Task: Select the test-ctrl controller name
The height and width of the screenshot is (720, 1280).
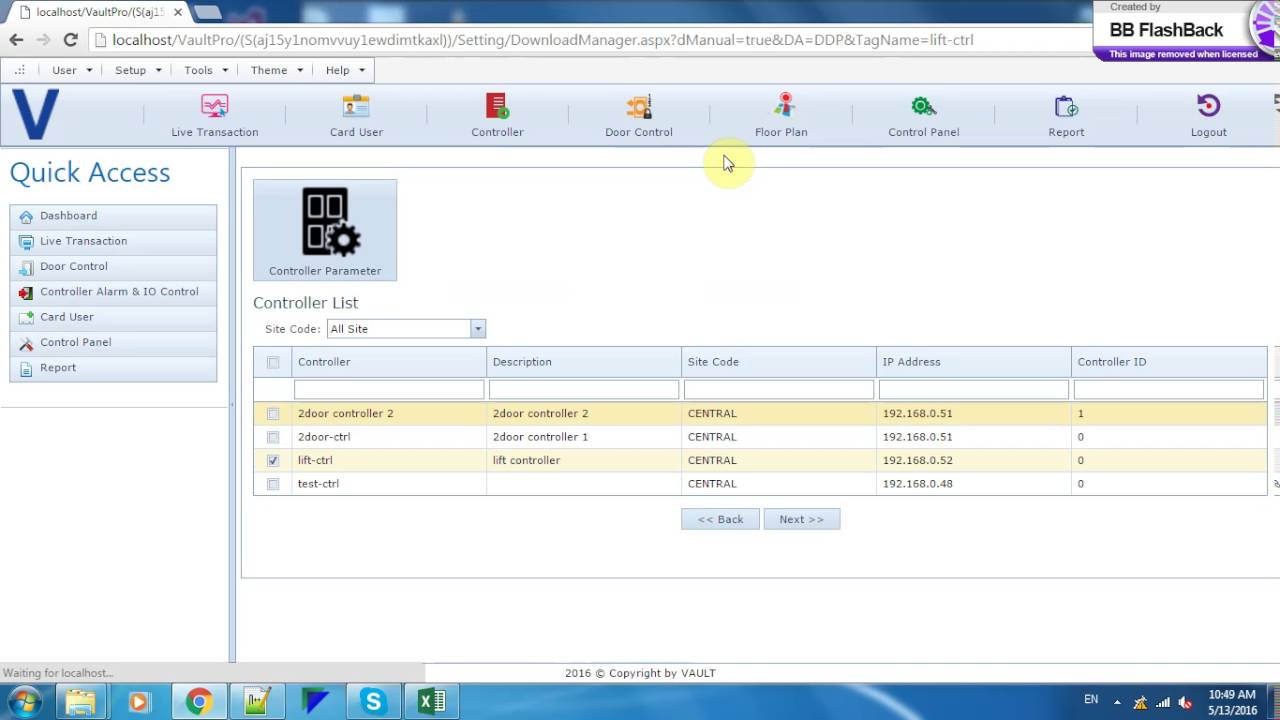Action: tap(318, 484)
